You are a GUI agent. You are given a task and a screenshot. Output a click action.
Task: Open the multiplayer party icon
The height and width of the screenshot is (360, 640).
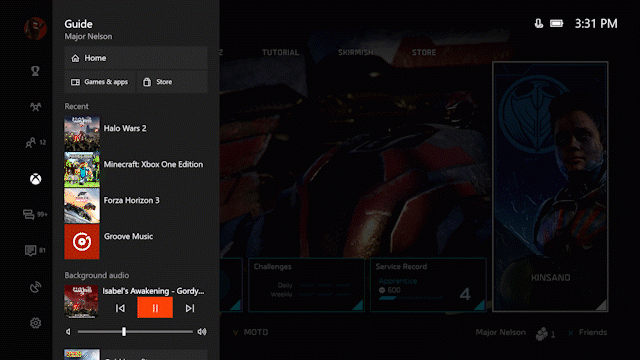point(36,107)
